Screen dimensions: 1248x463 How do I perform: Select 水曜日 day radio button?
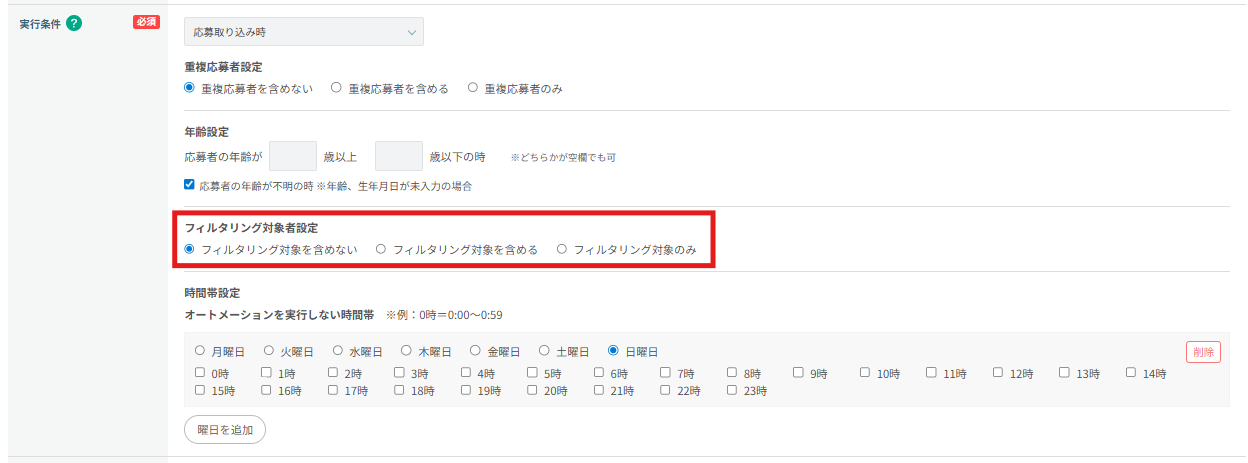point(338,351)
